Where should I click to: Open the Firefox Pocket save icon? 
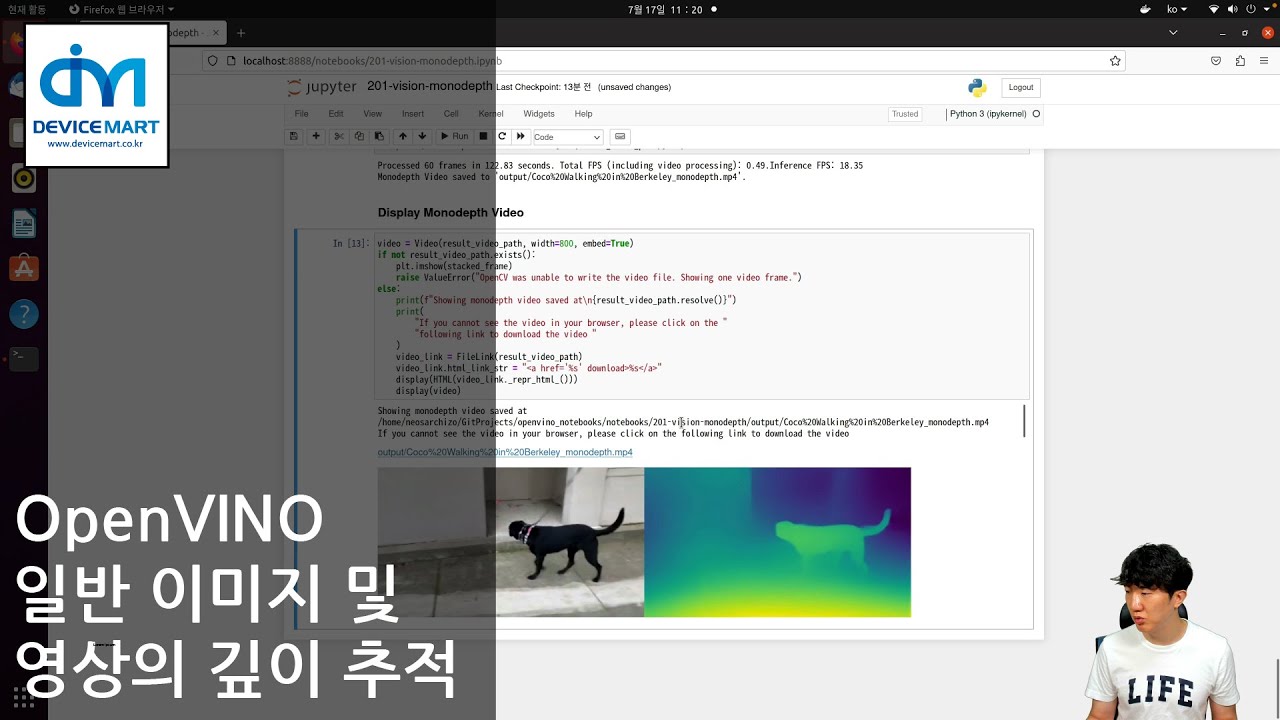click(x=1216, y=61)
